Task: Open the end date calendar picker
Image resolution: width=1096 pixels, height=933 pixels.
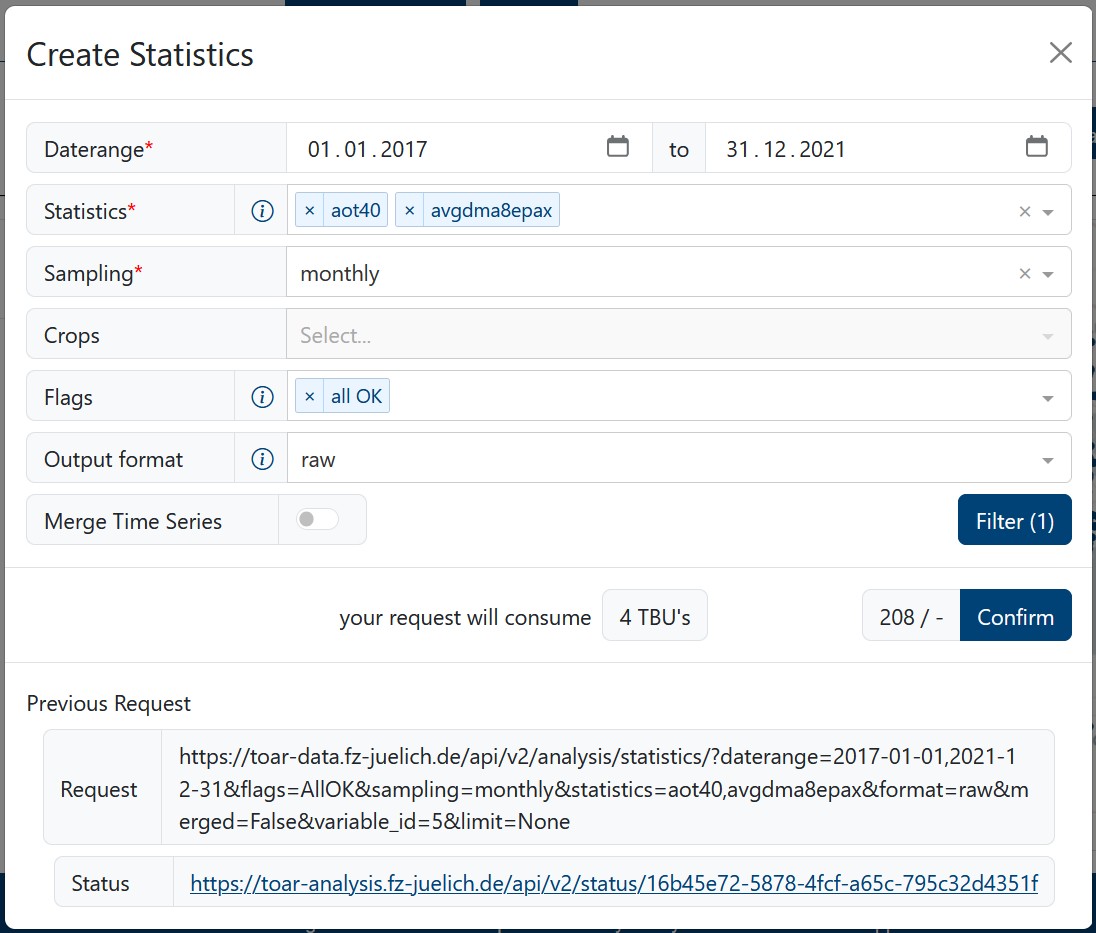Action: tap(1037, 147)
